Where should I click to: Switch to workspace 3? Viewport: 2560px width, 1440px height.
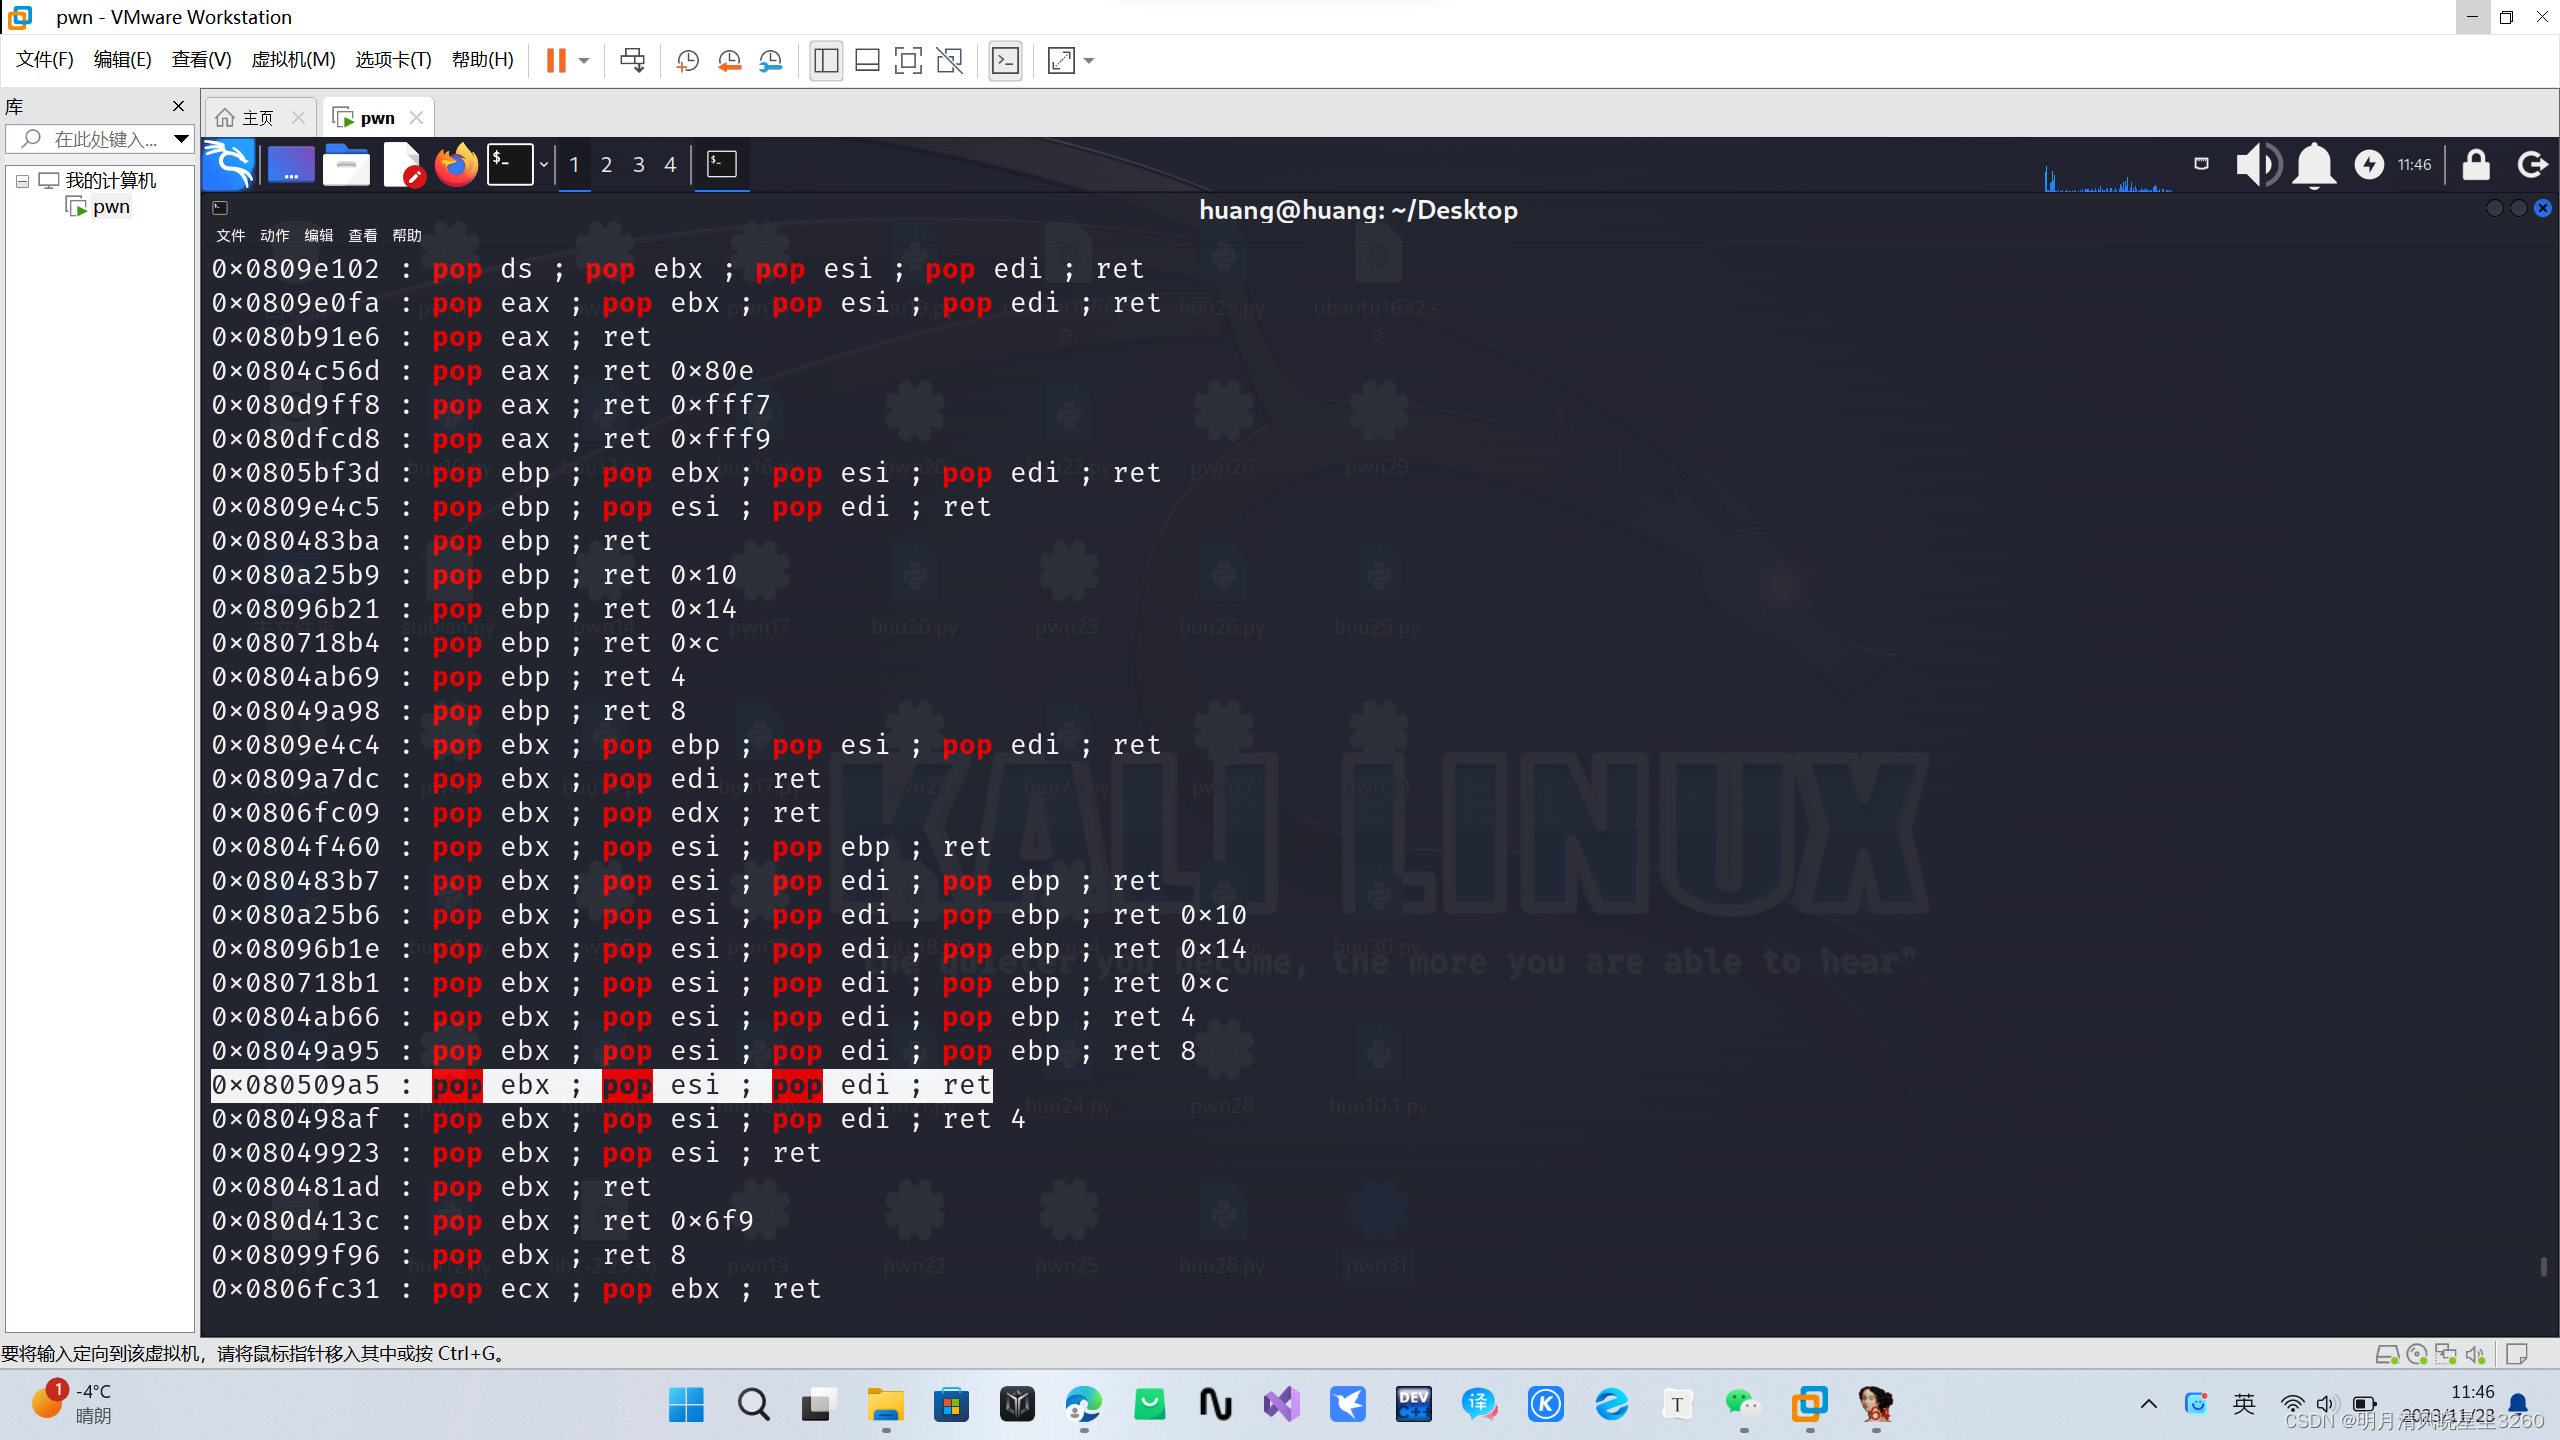638,165
